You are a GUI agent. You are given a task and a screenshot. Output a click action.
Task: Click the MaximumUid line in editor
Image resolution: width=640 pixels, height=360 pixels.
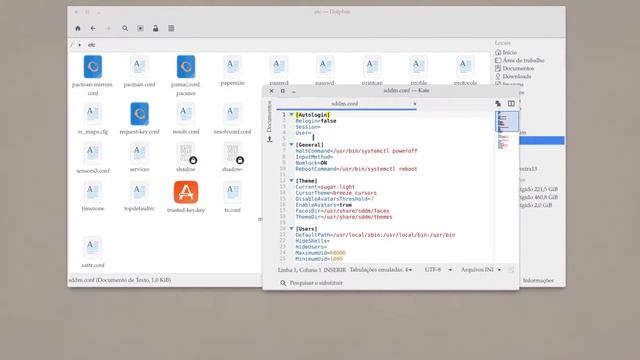click(320, 253)
